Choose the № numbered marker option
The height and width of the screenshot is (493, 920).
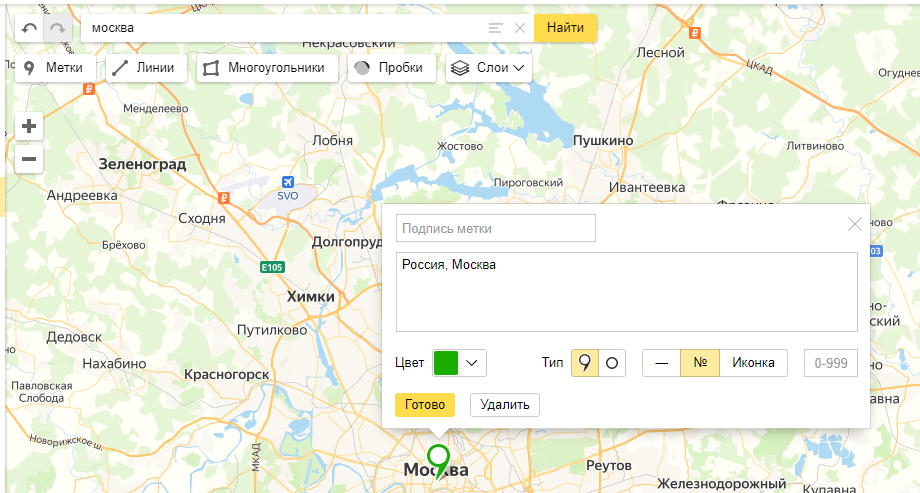700,363
